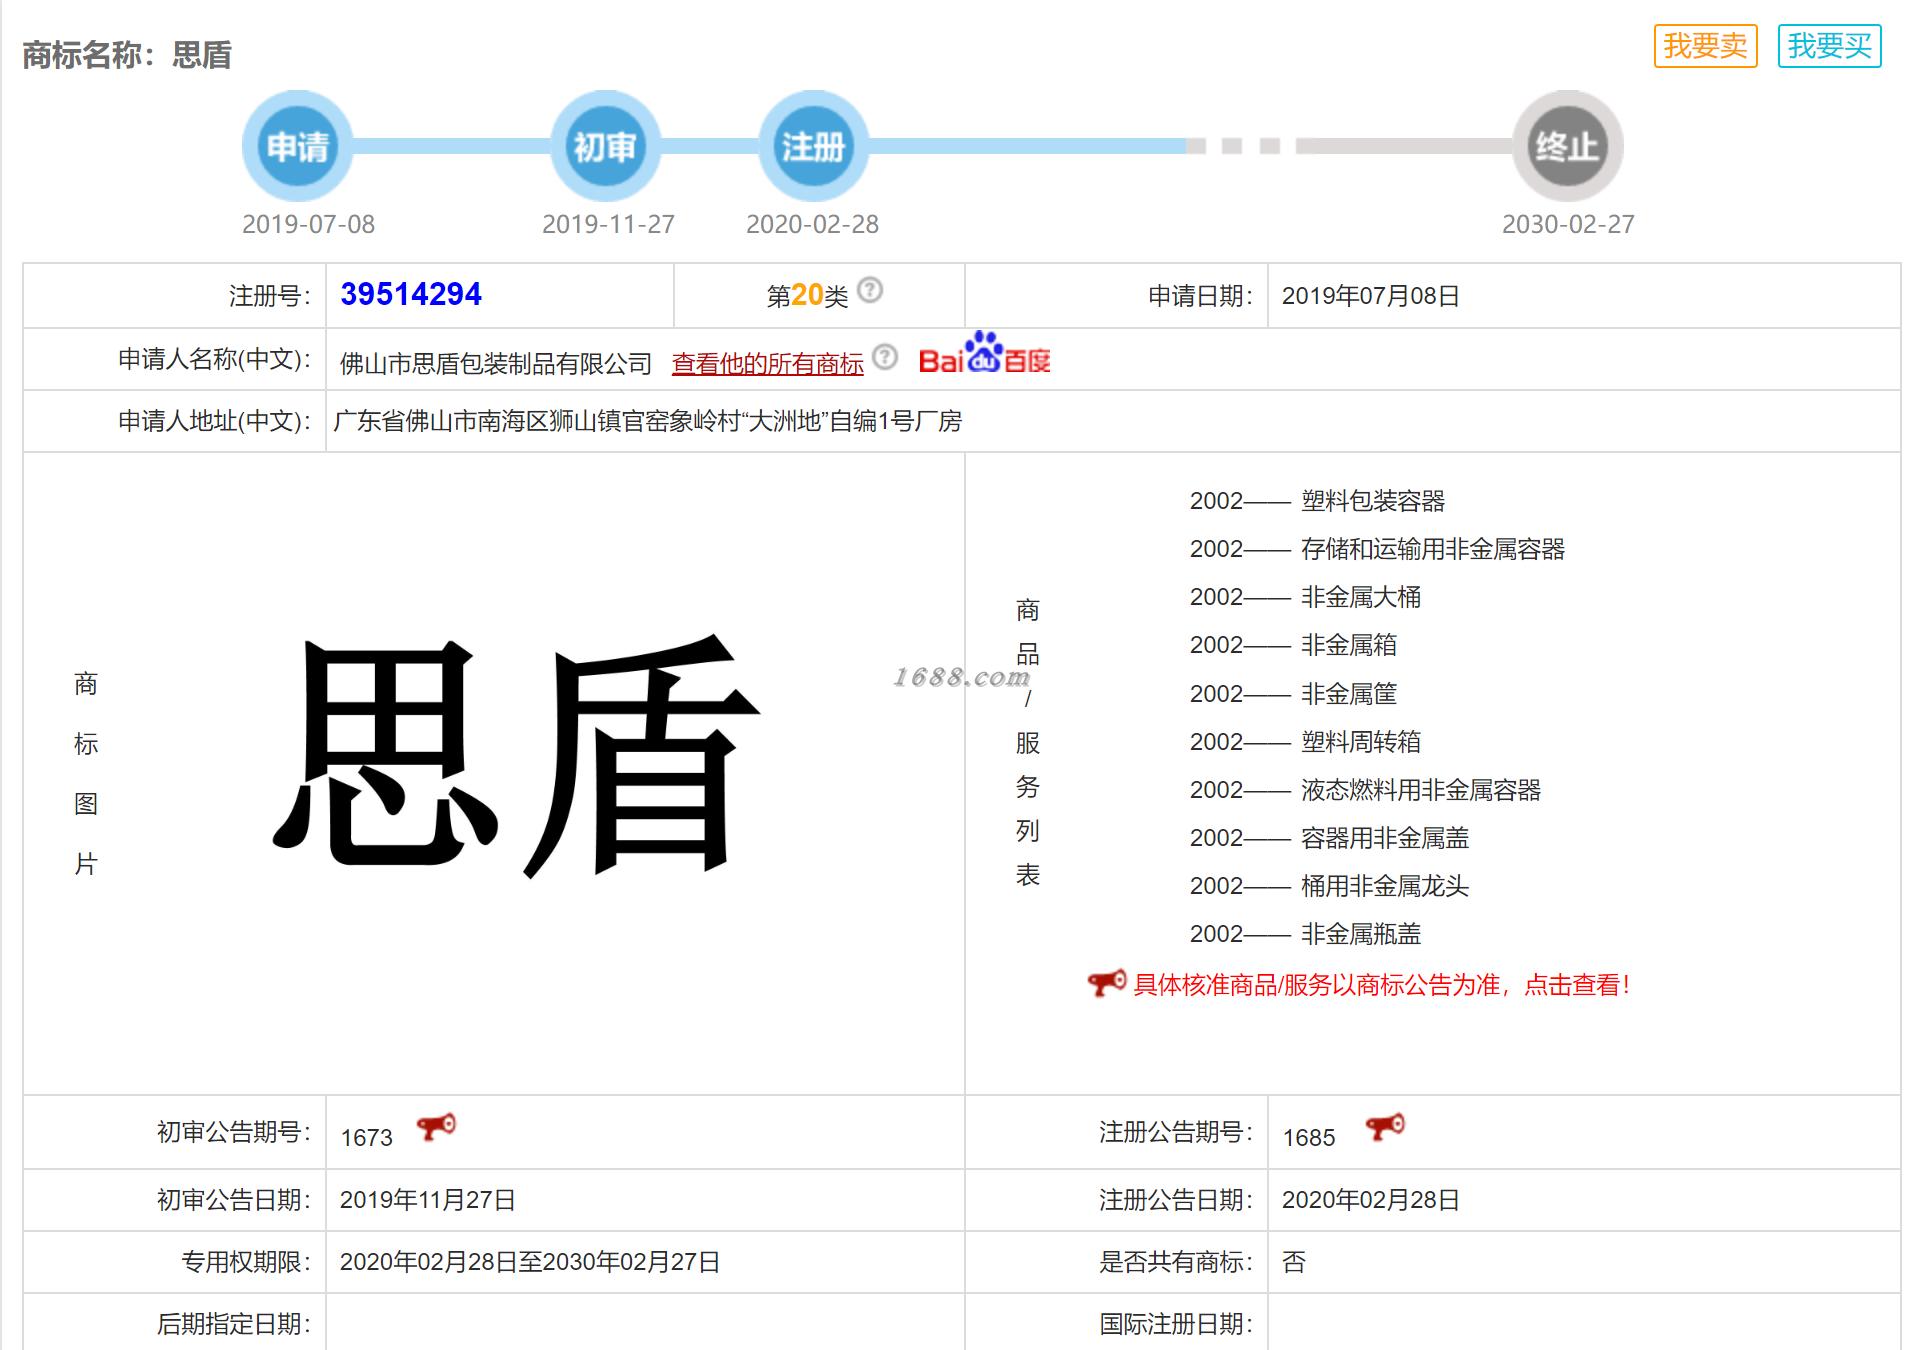Open the Baidu logo search link
The image size is (1922, 1350).
tap(985, 354)
